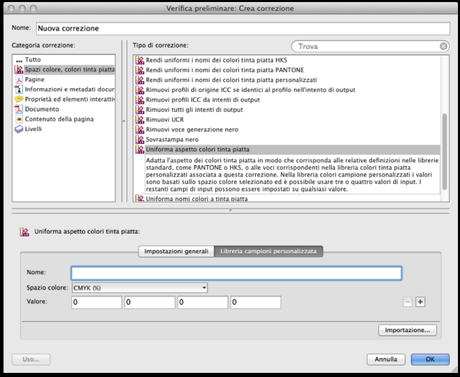460x377 pixels.
Task: Click the plus button to add a swatch value
Action: click(x=420, y=302)
